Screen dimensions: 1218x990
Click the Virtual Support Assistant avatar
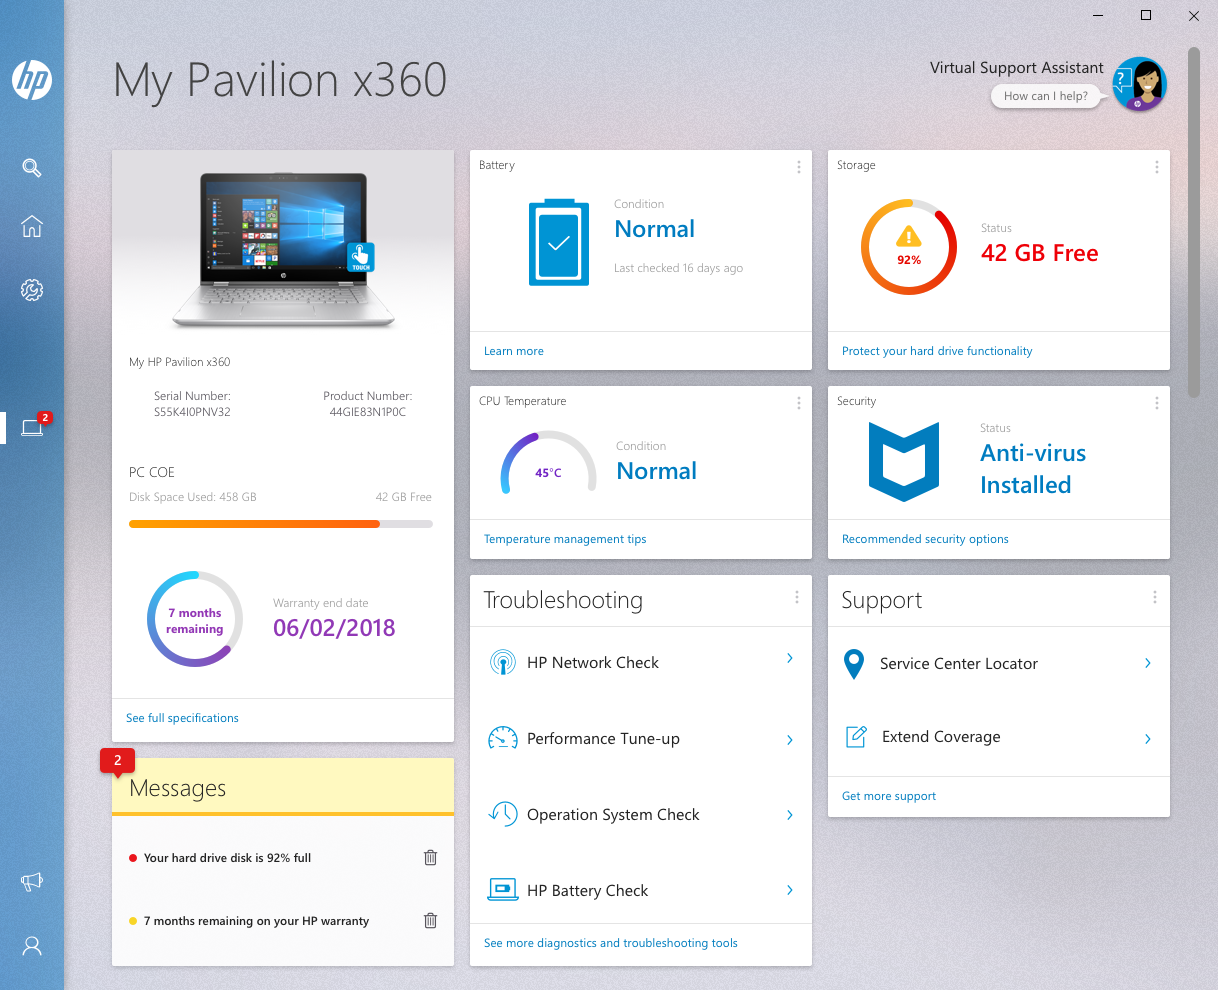pyautogui.click(x=1140, y=84)
